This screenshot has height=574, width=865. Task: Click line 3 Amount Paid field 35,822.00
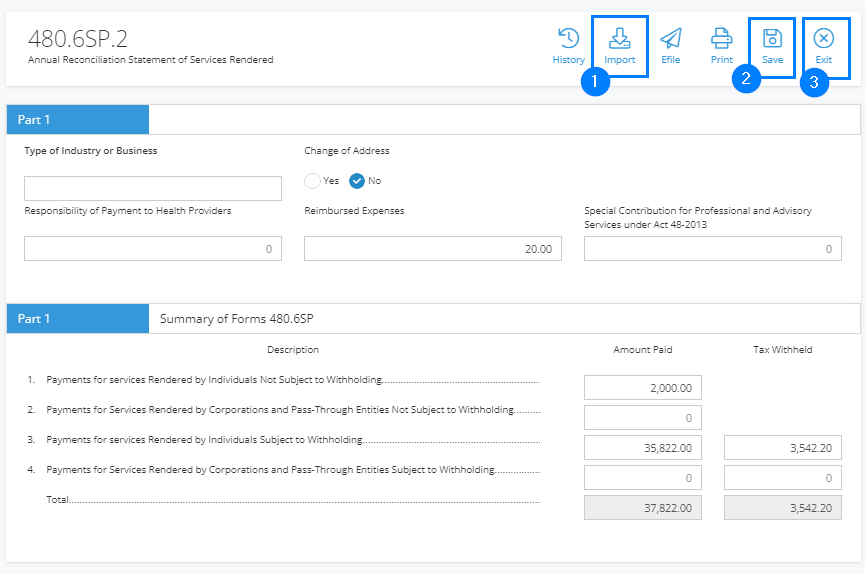643,448
